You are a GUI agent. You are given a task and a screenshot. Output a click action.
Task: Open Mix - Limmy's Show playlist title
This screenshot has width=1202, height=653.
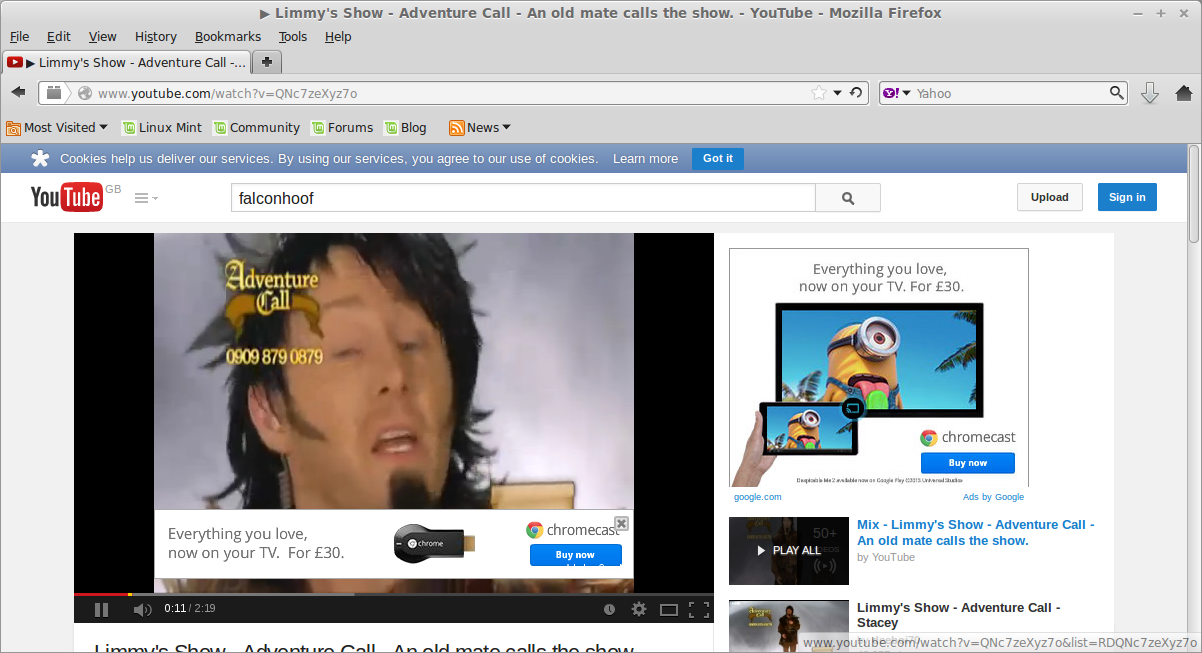tap(975, 532)
